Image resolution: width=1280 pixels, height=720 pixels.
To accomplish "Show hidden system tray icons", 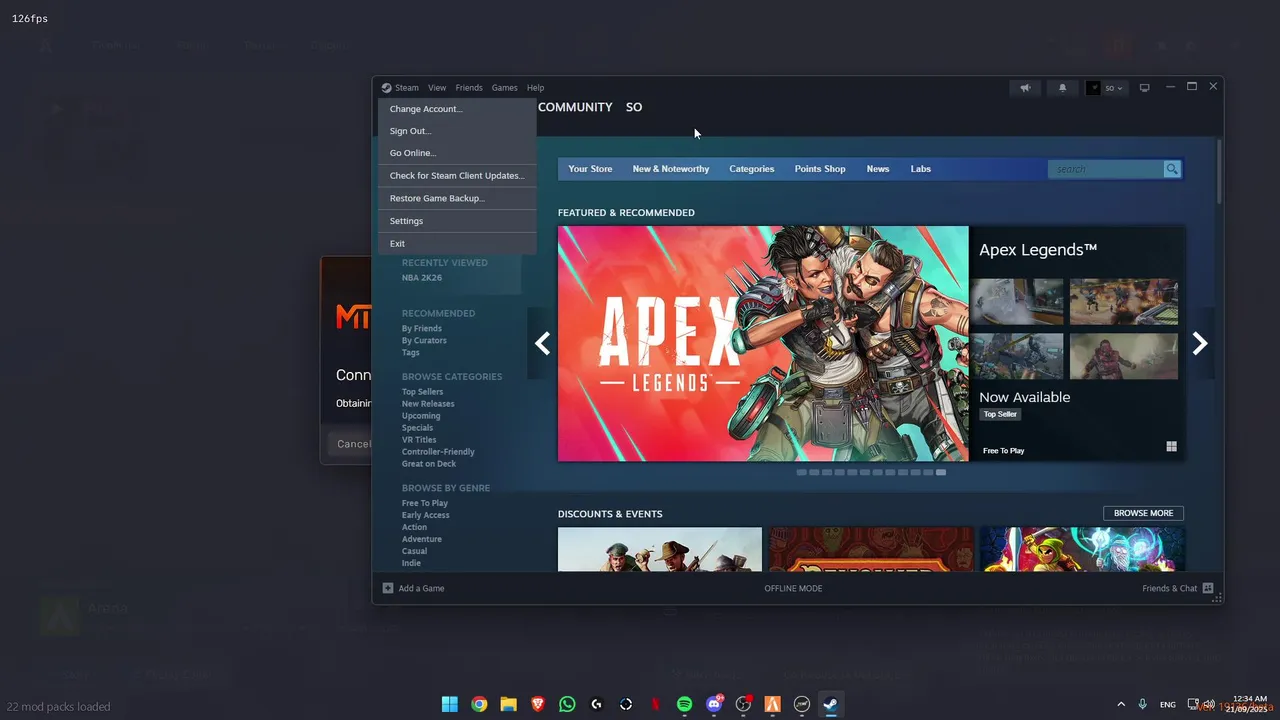I will click(x=1121, y=704).
